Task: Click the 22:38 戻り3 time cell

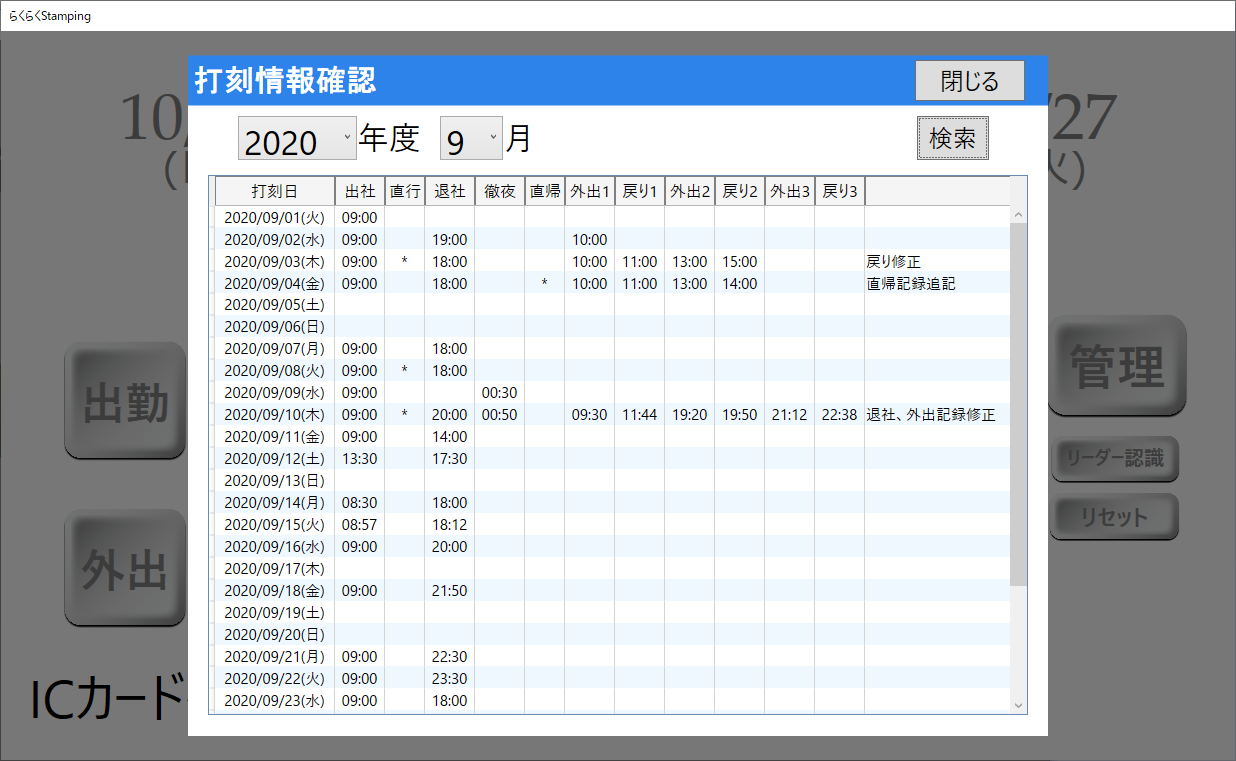Action: click(x=839, y=415)
